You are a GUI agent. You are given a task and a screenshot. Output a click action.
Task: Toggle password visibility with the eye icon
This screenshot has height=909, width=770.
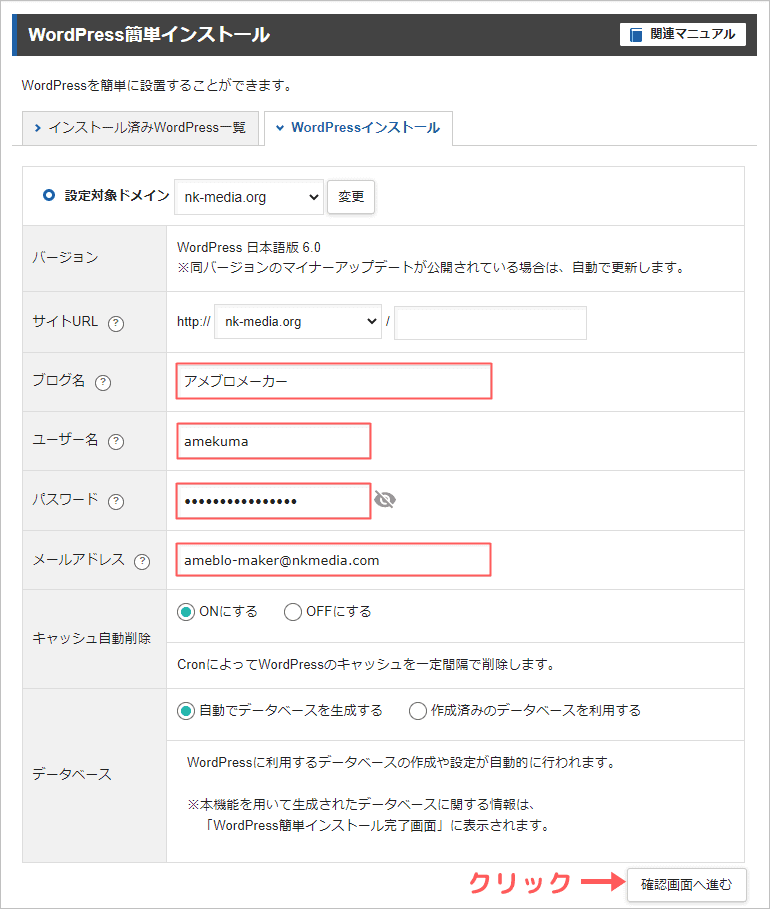pyautogui.click(x=385, y=500)
